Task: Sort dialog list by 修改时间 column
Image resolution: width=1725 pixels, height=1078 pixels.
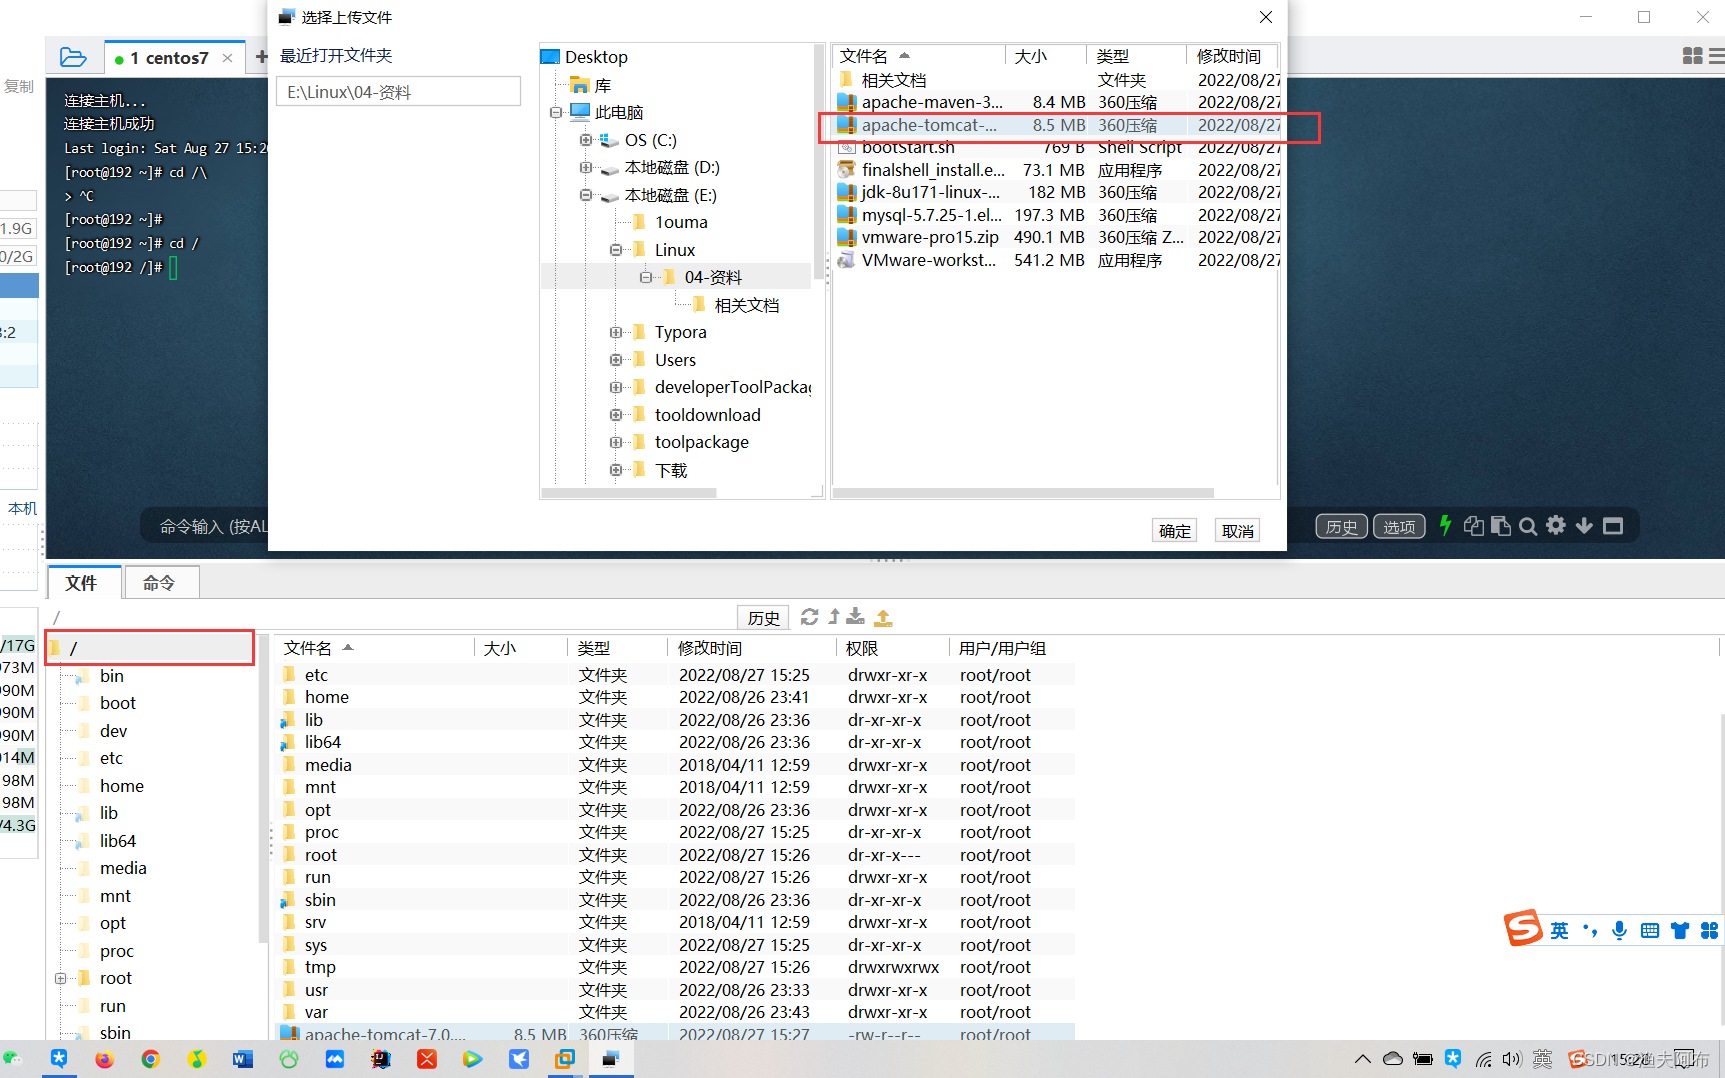Action: (x=1232, y=56)
